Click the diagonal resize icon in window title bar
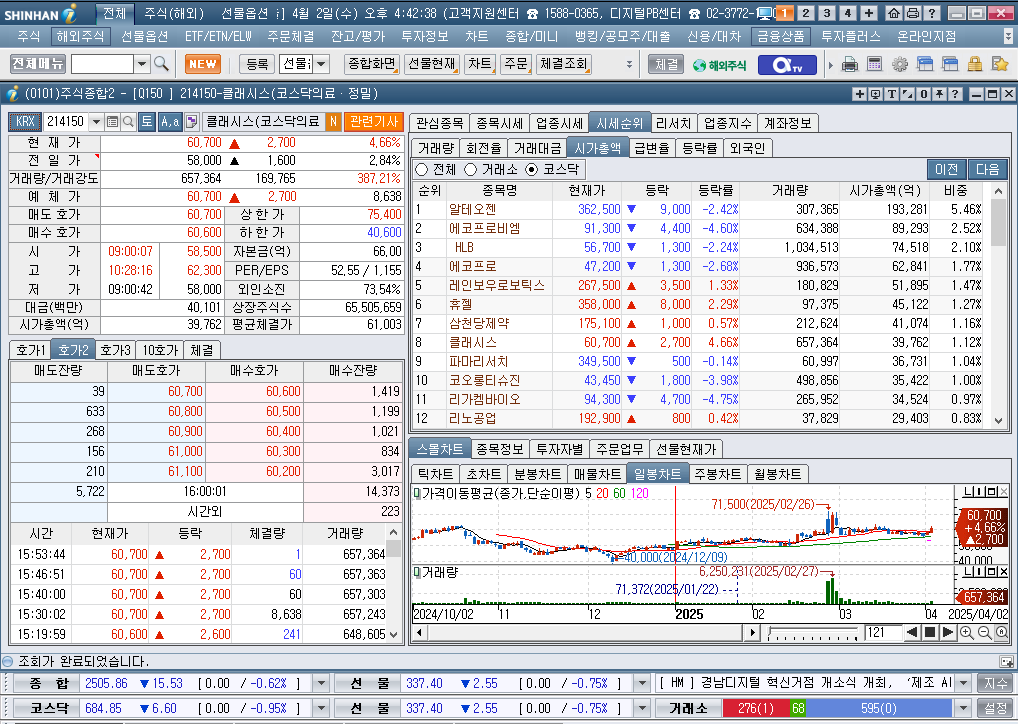The width and height of the screenshot is (1018, 724). (907, 94)
